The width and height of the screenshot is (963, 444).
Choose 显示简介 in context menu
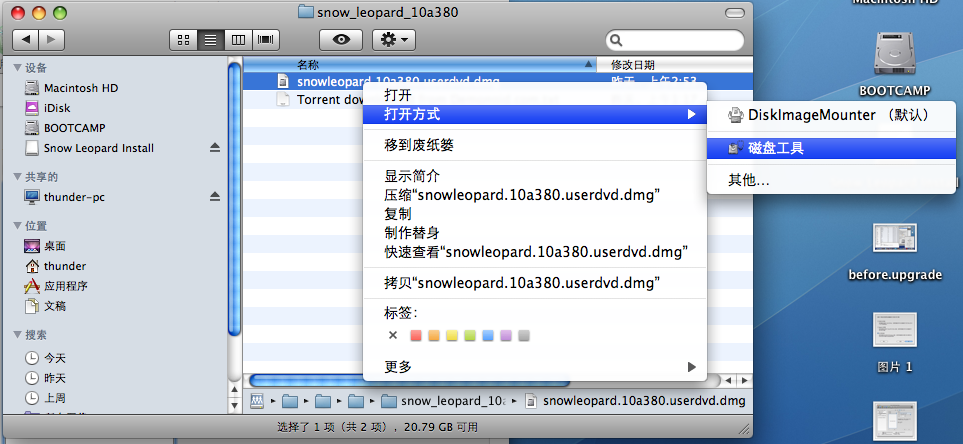(x=534, y=176)
